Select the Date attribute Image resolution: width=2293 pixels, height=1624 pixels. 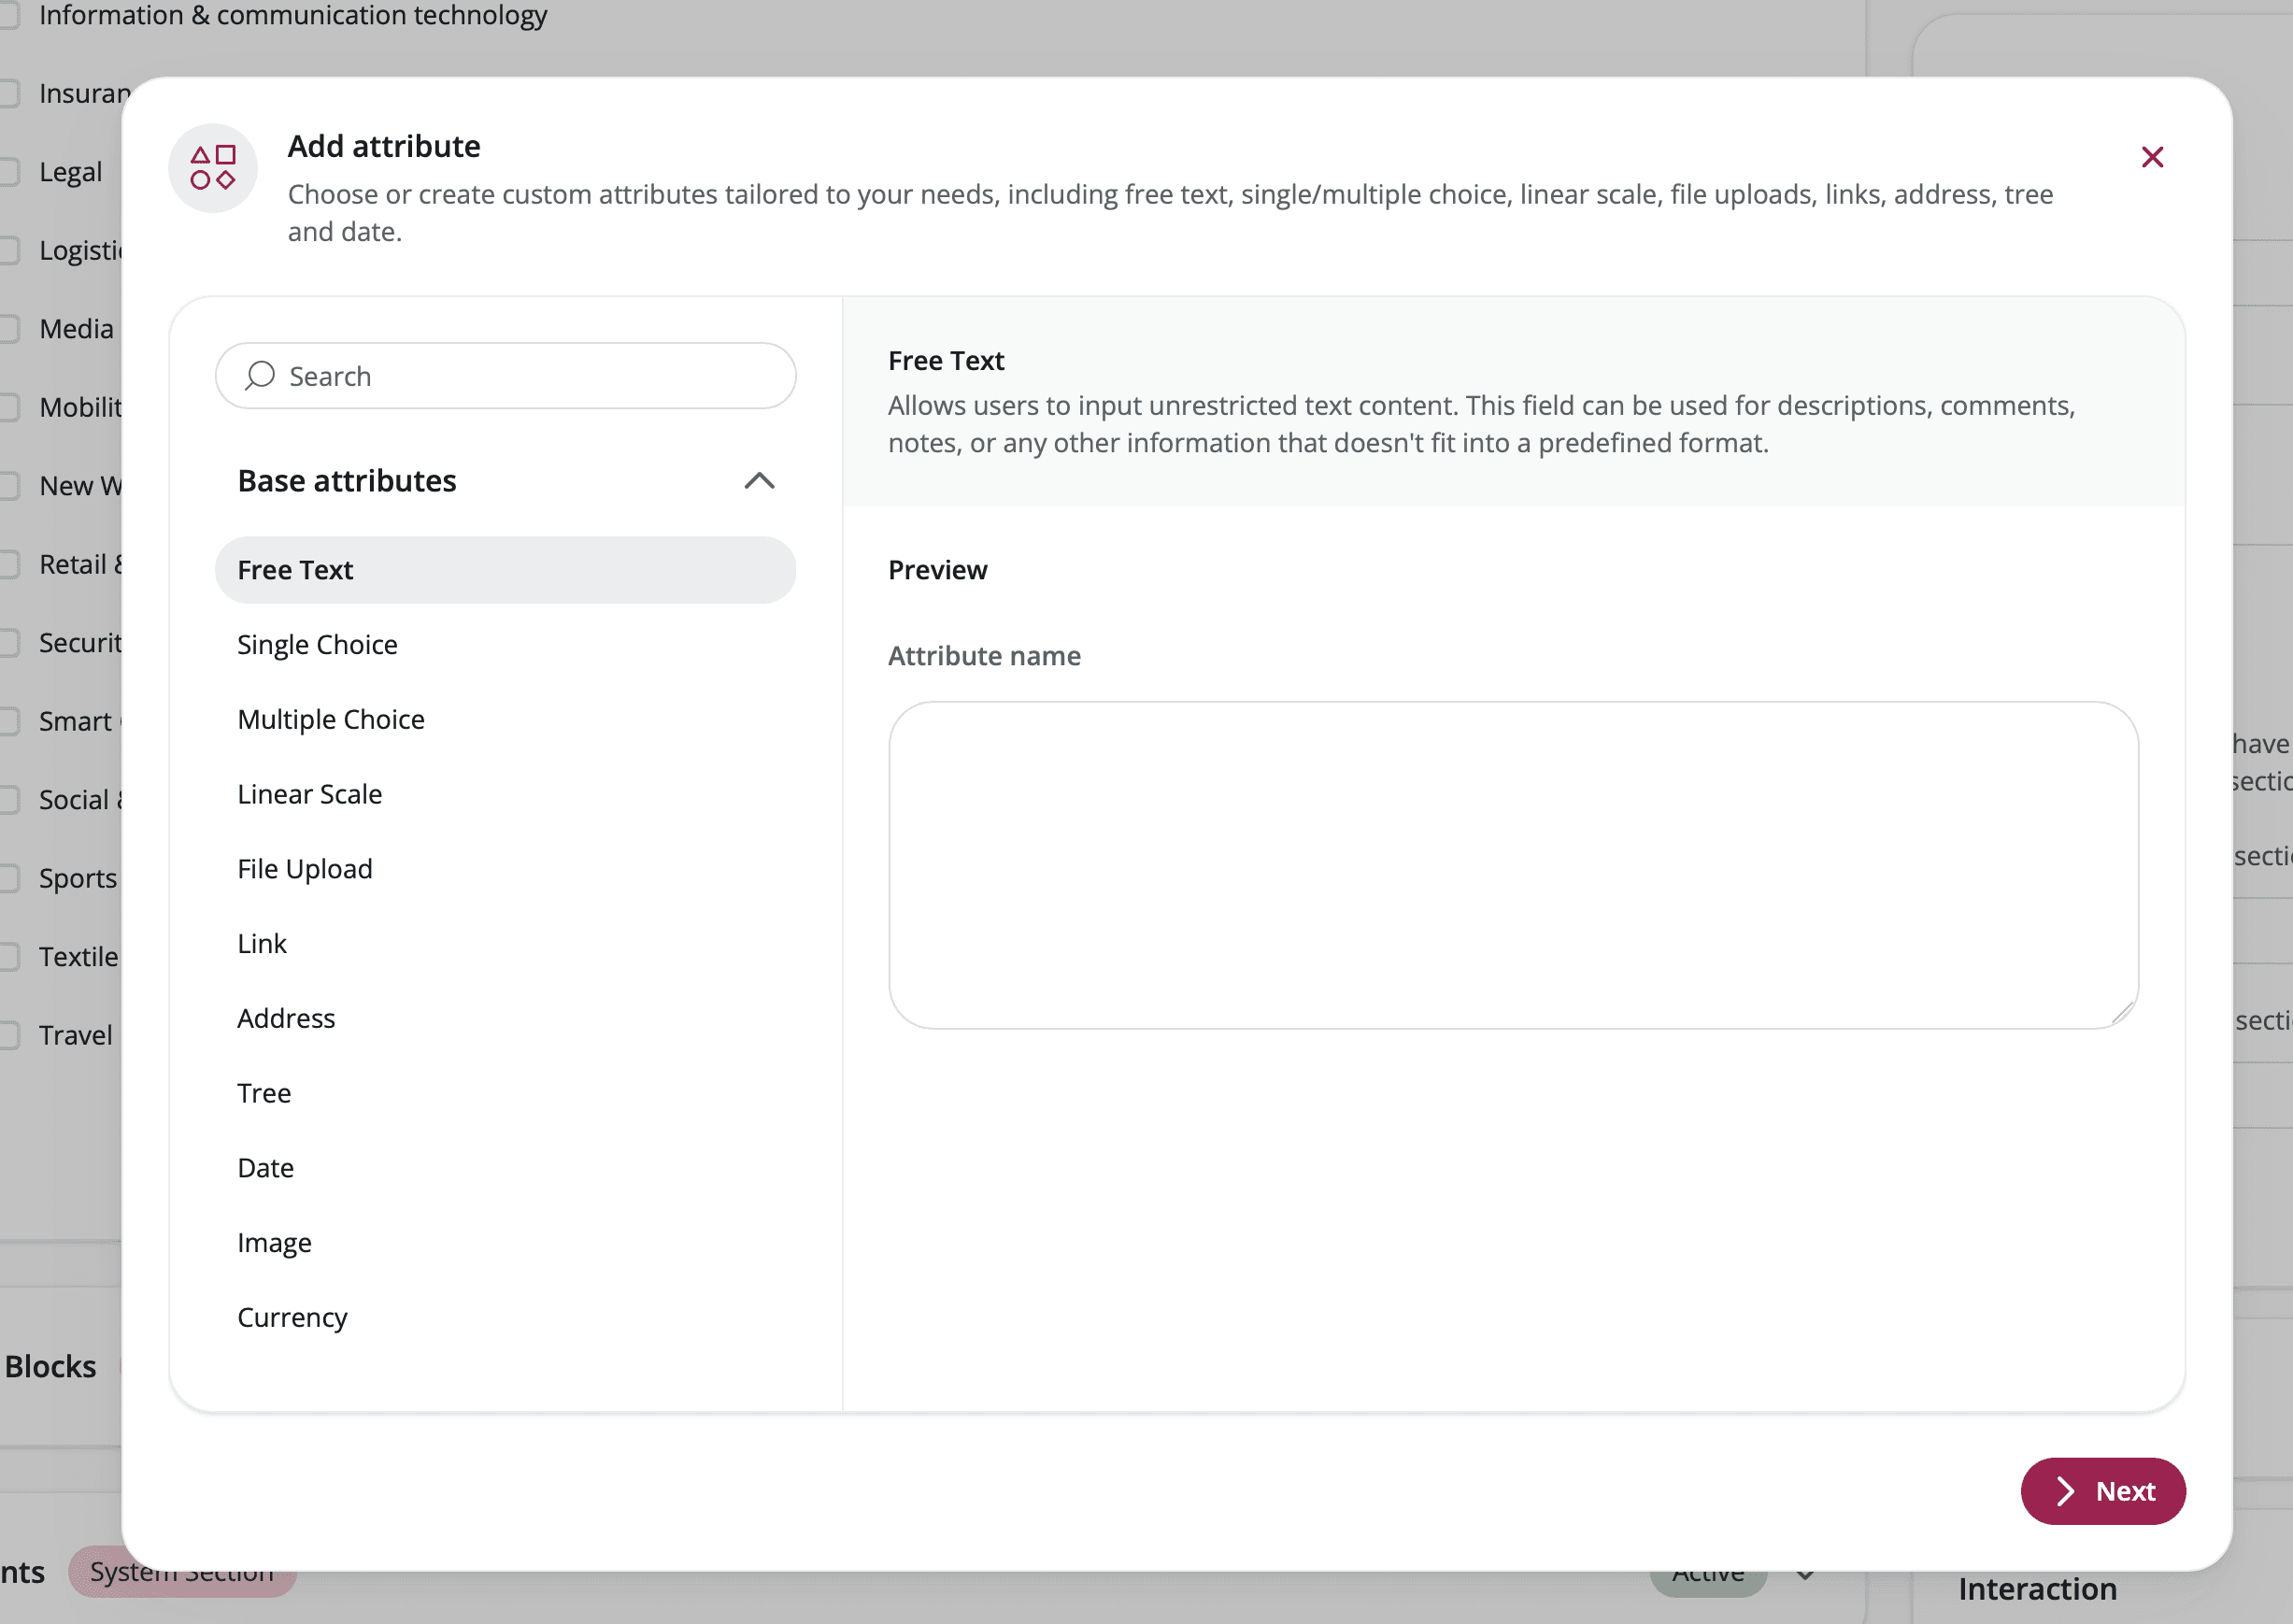[266, 1168]
